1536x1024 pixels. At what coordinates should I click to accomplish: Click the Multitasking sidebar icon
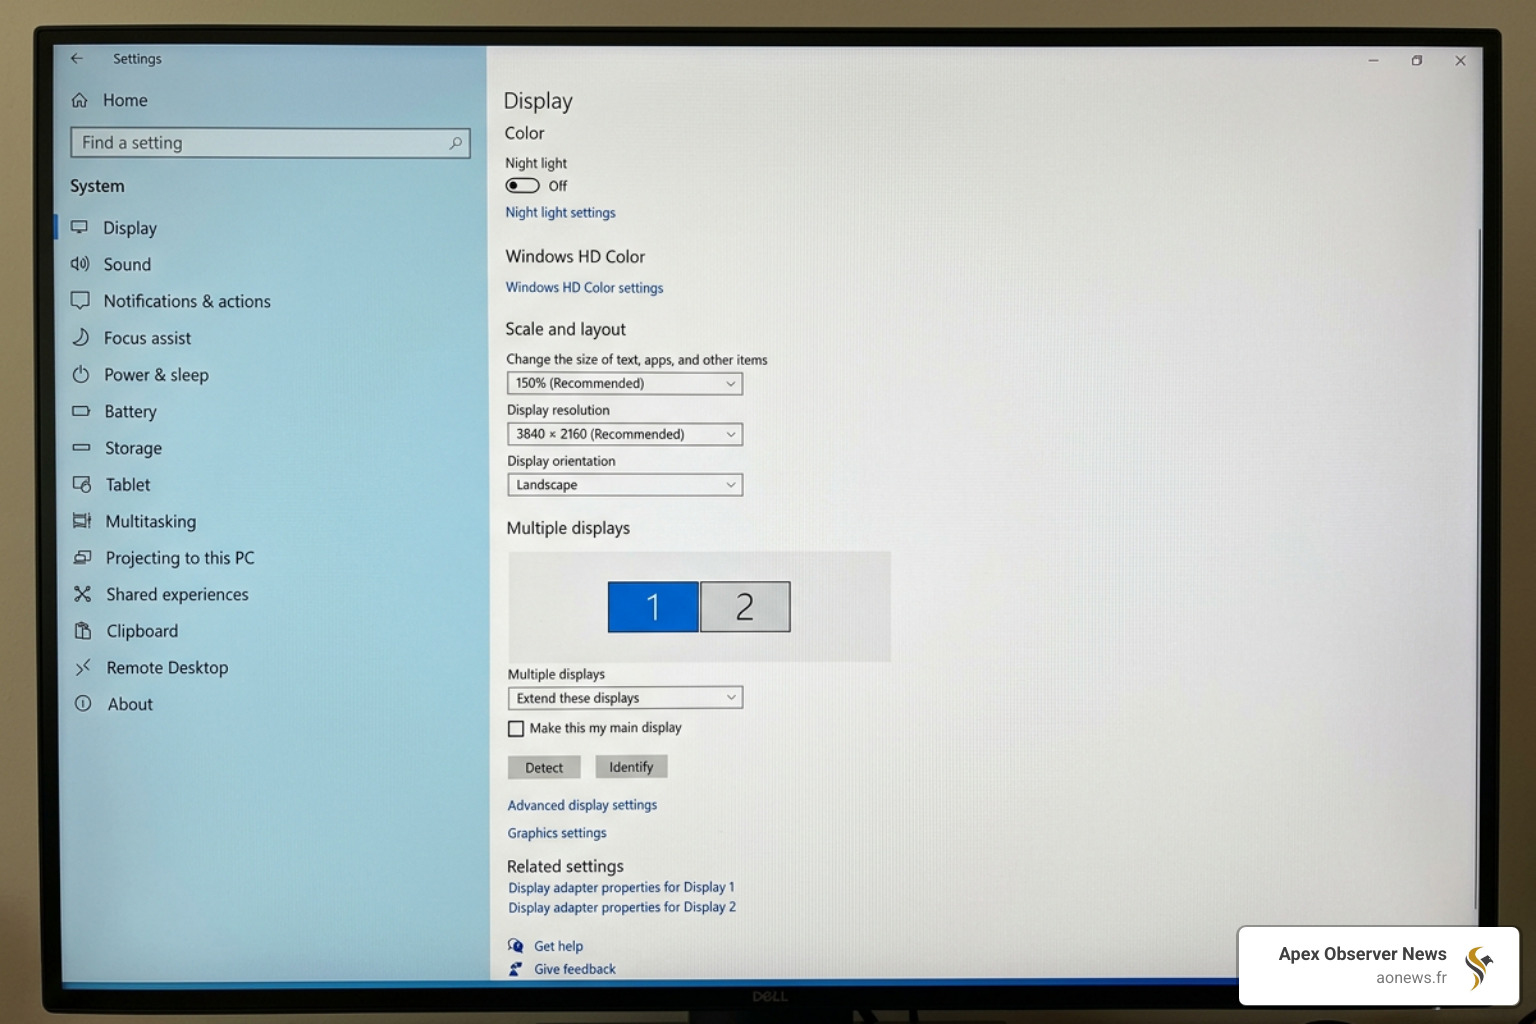point(82,521)
